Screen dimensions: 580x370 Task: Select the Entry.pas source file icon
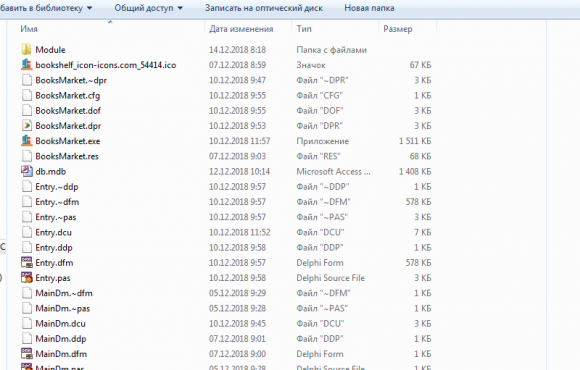(26, 278)
